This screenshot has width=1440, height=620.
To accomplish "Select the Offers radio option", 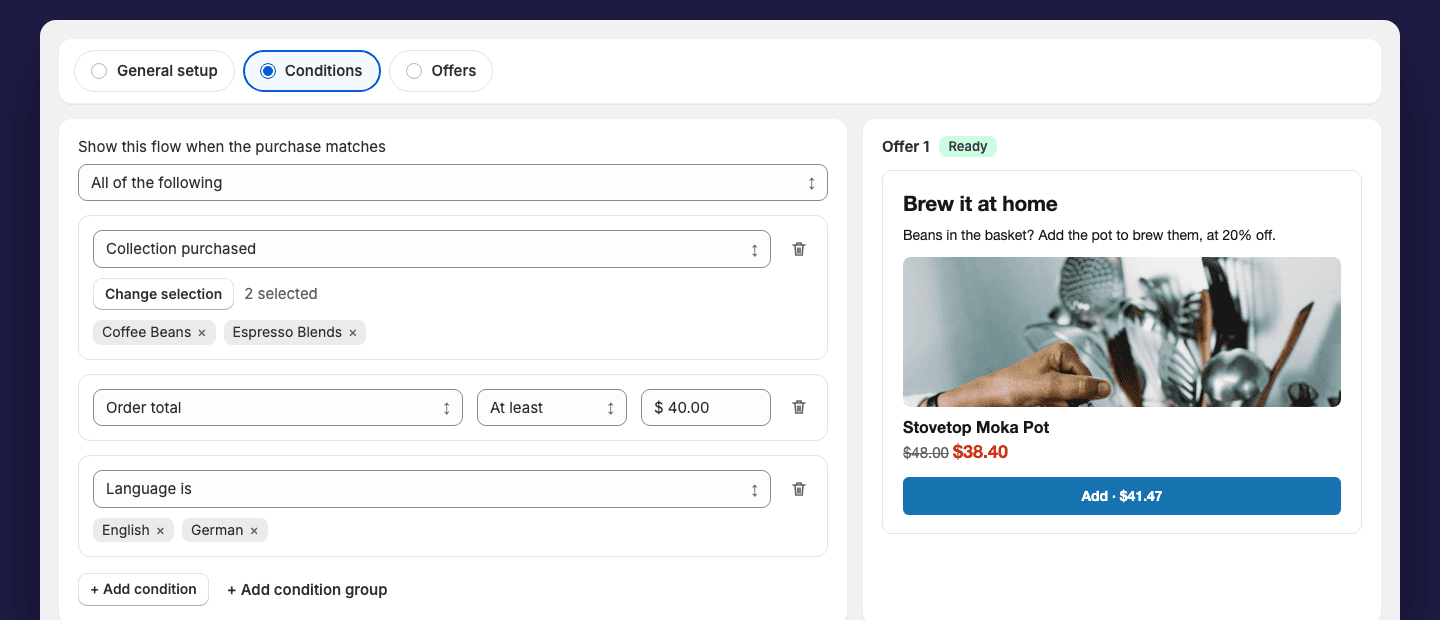I will pos(441,71).
